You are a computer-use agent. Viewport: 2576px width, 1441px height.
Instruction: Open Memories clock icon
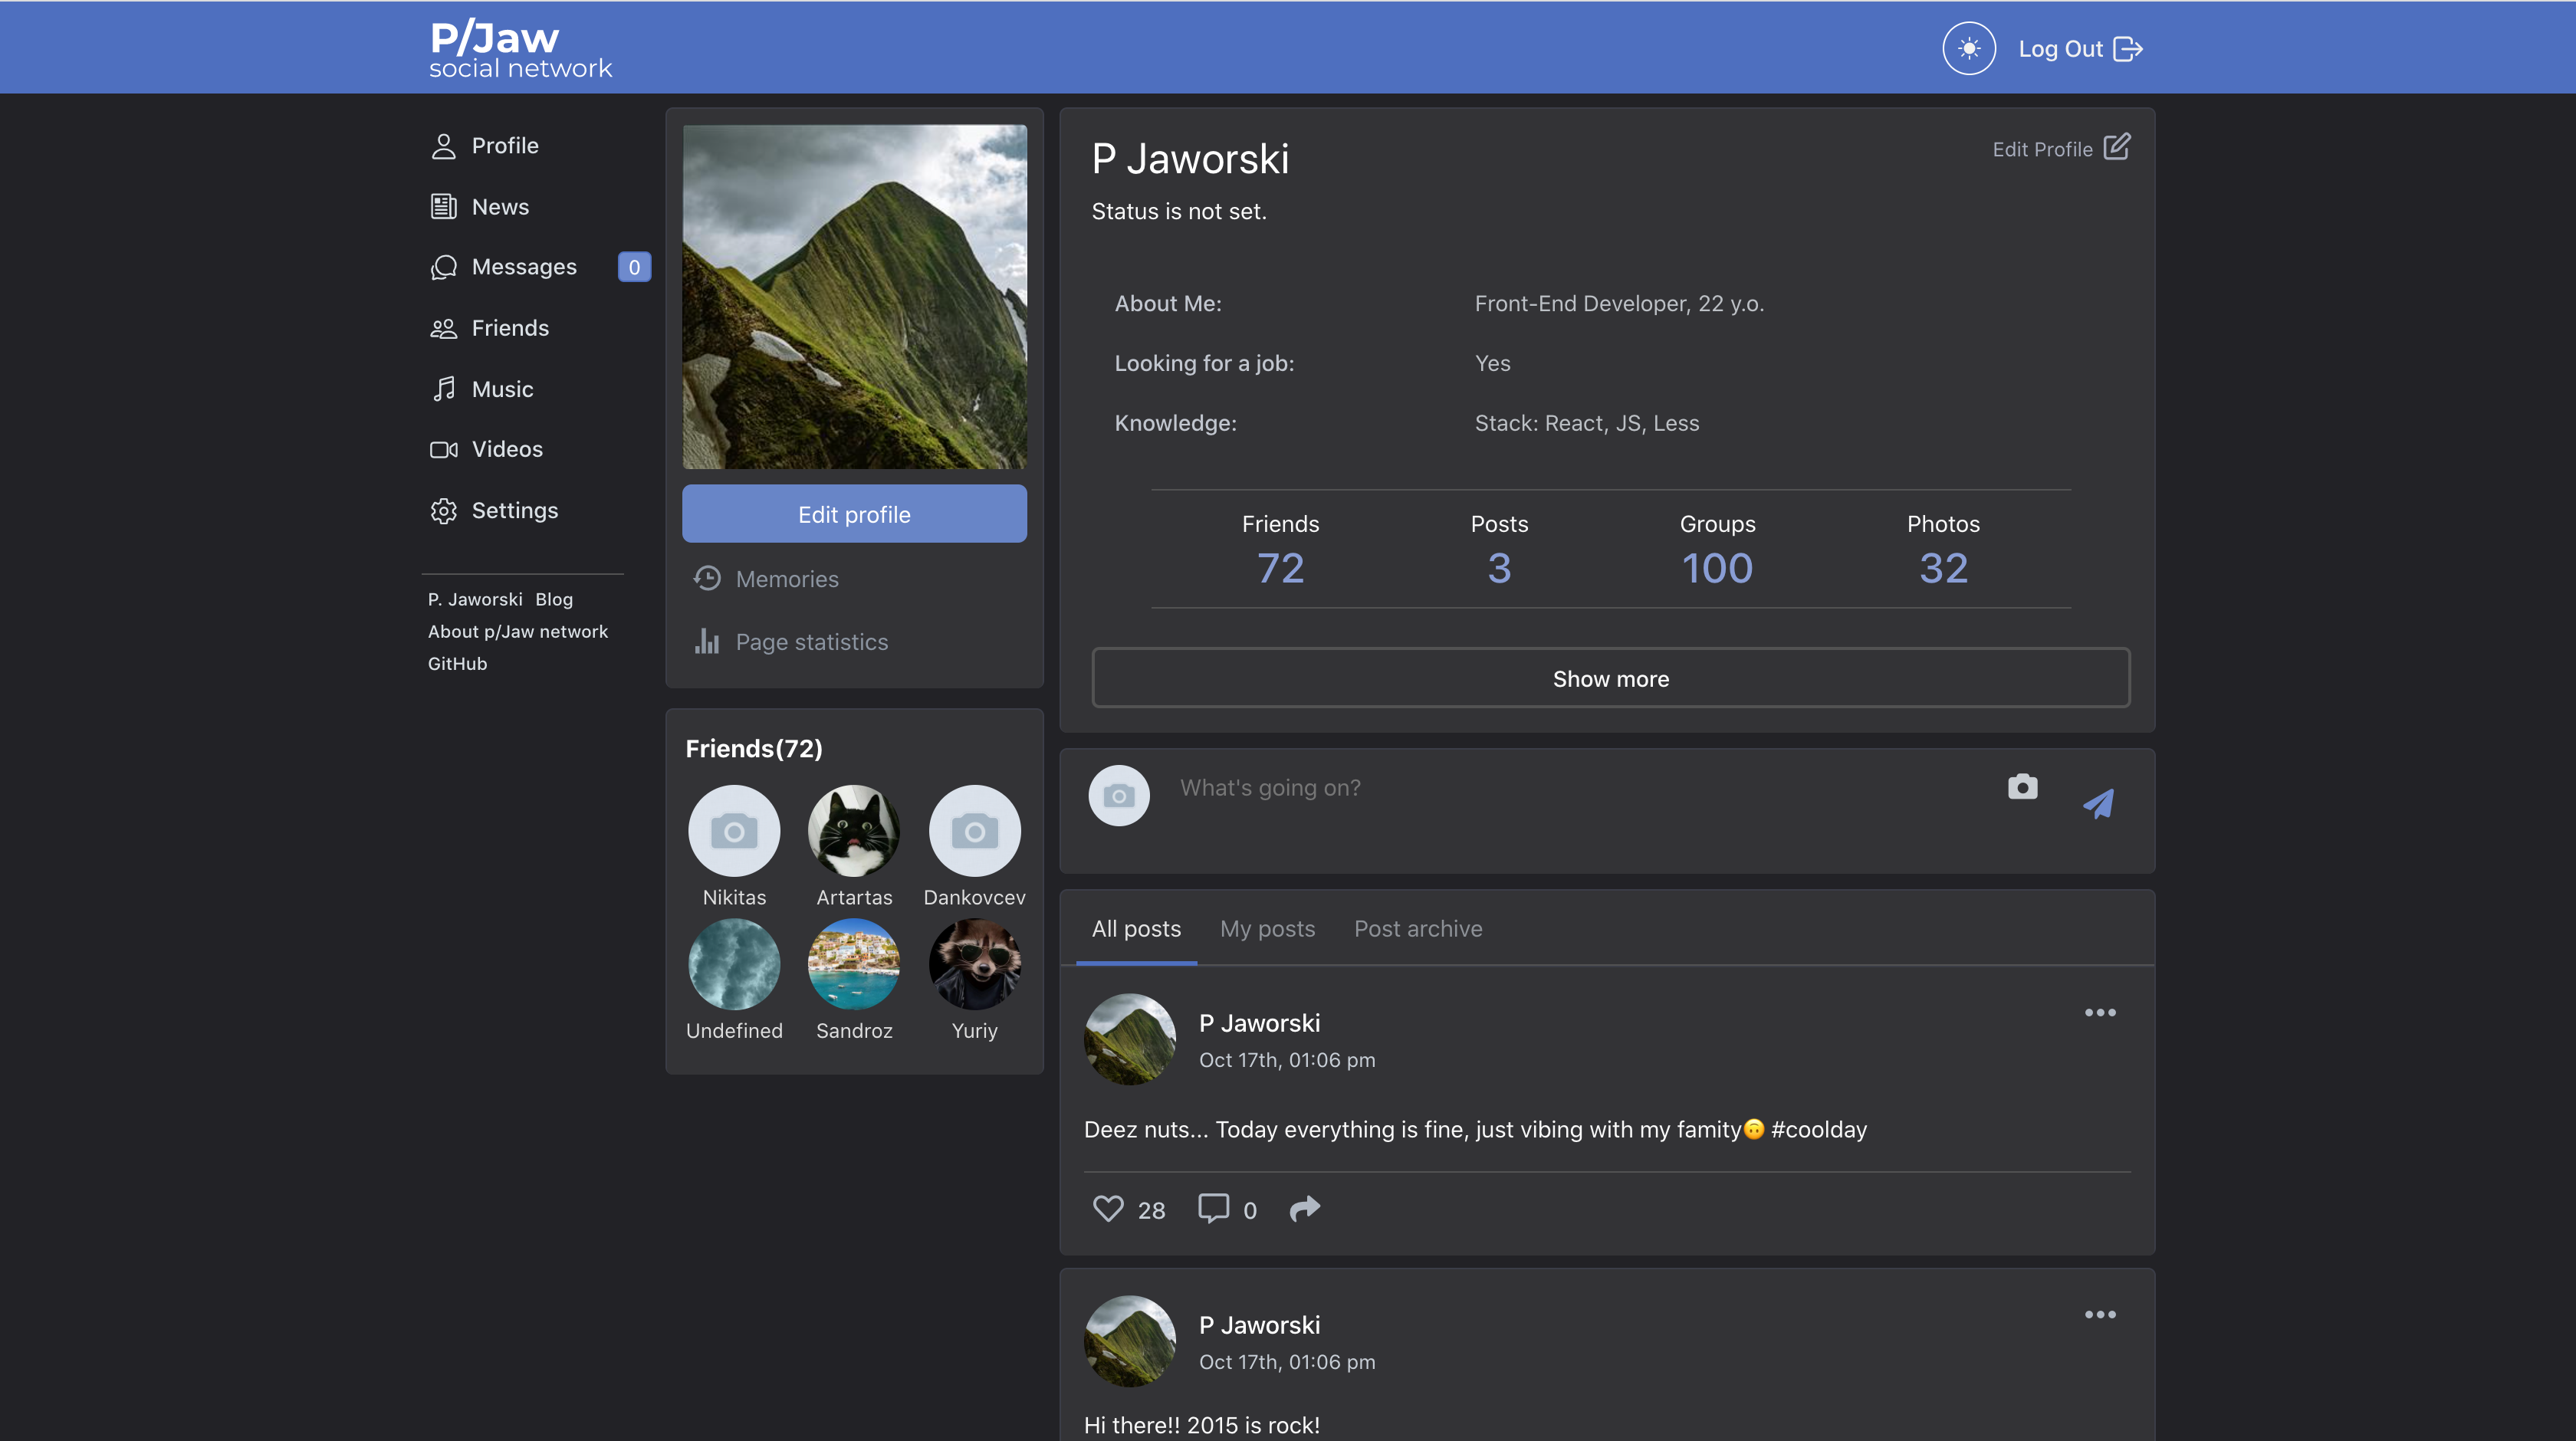(707, 578)
